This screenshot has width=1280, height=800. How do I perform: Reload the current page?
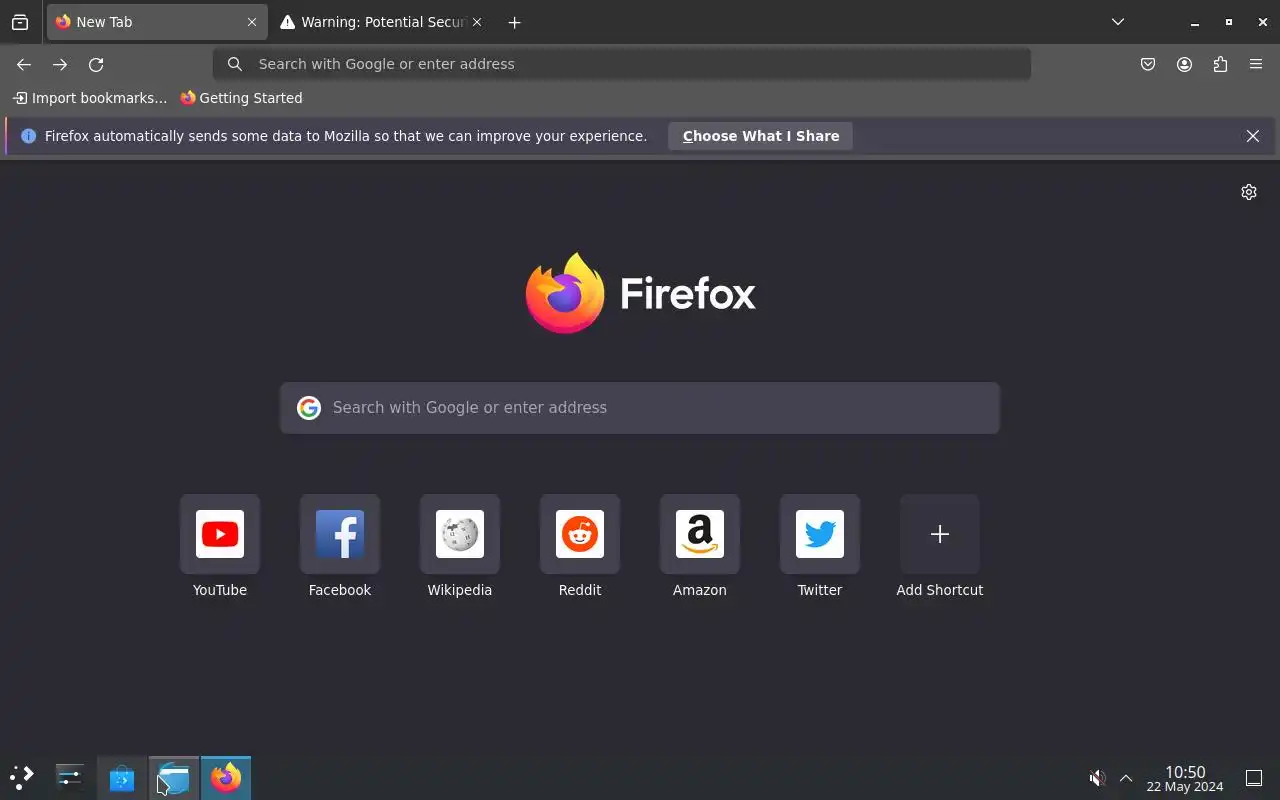[x=96, y=64]
